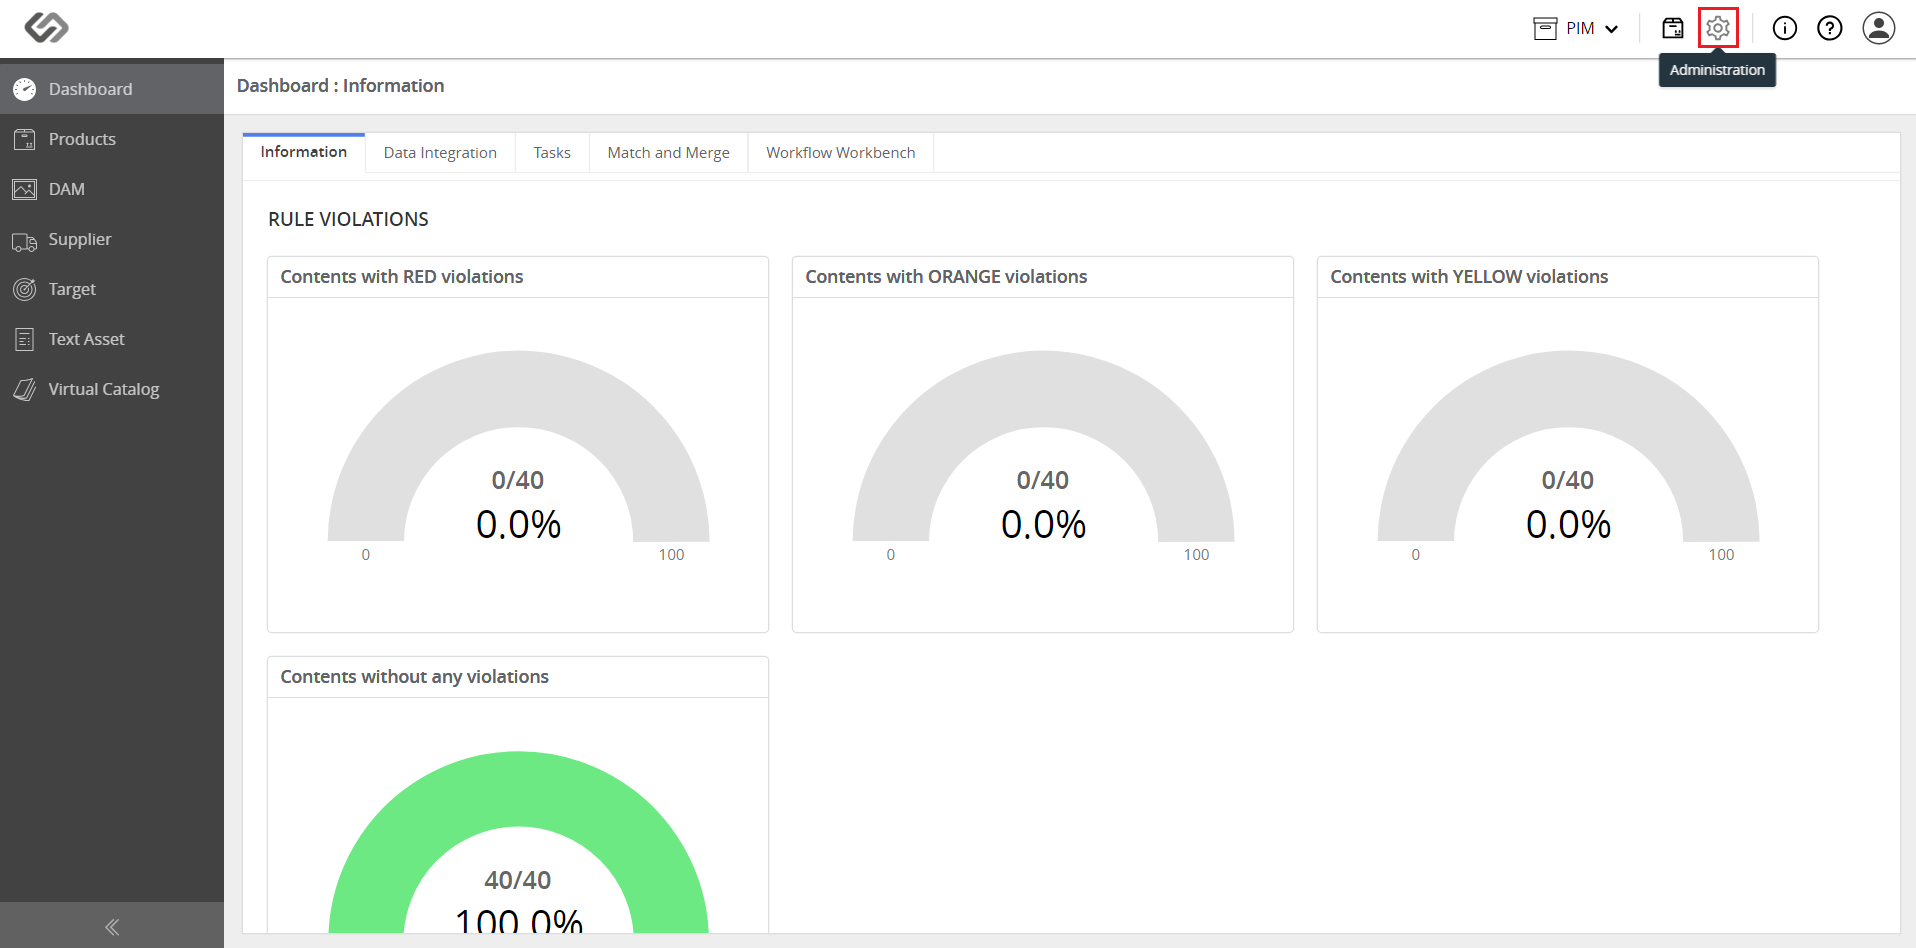This screenshot has height=948, width=1916.
Task: Click 'Contents with ORANGE violations' card title
Action: (x=946, y=277)
